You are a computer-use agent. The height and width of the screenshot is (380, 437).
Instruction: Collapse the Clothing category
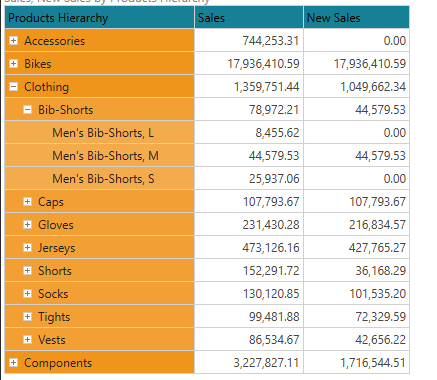pos(13,87)
